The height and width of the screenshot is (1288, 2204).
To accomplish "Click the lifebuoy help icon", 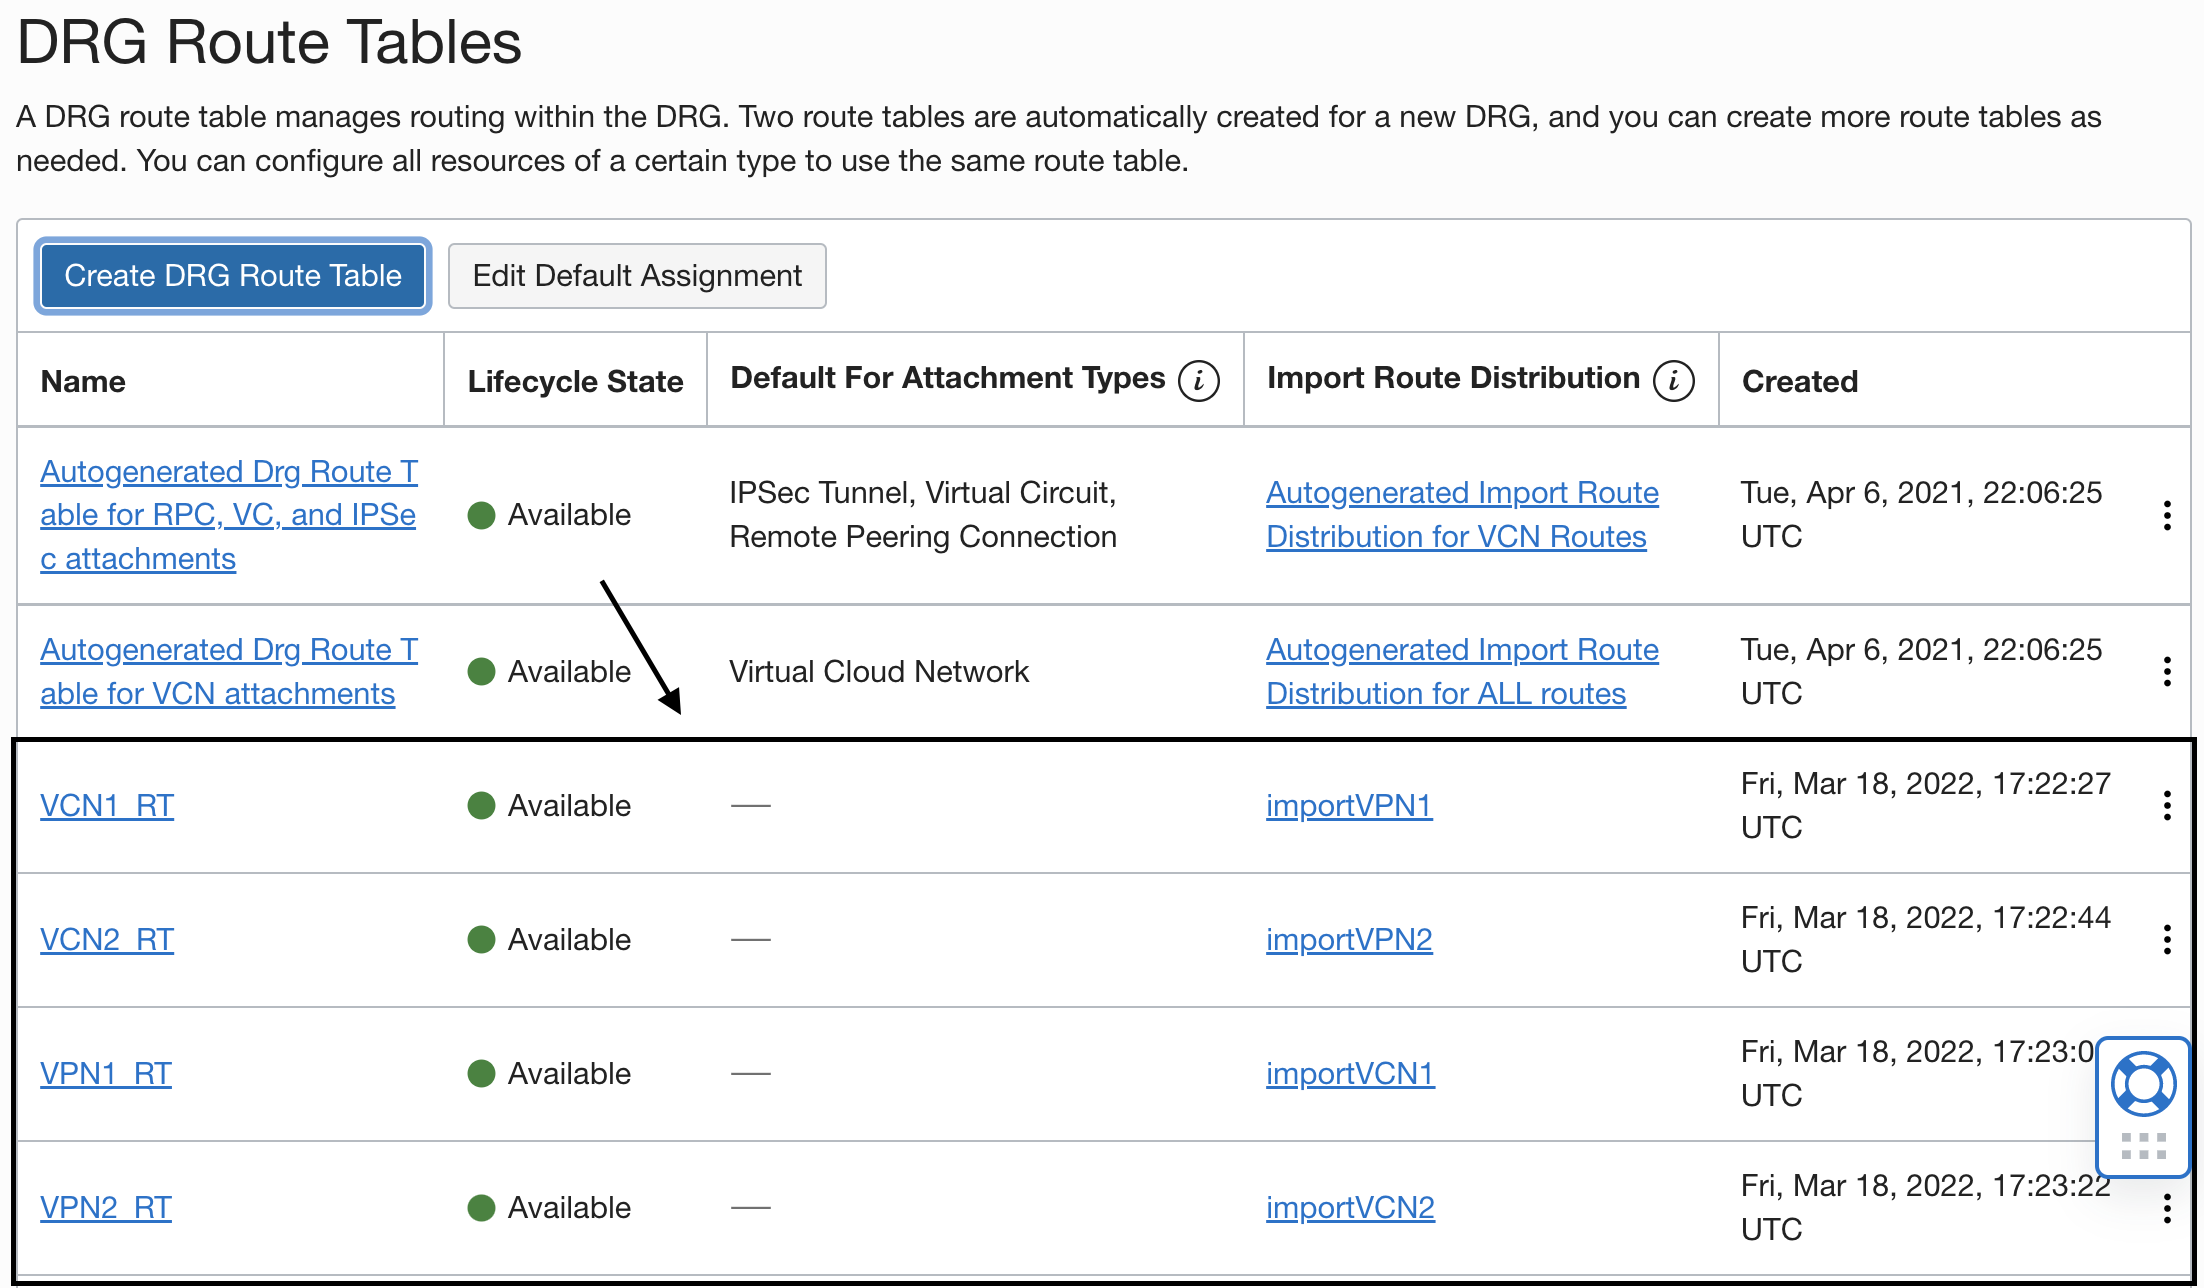I will [2143, 1084].
